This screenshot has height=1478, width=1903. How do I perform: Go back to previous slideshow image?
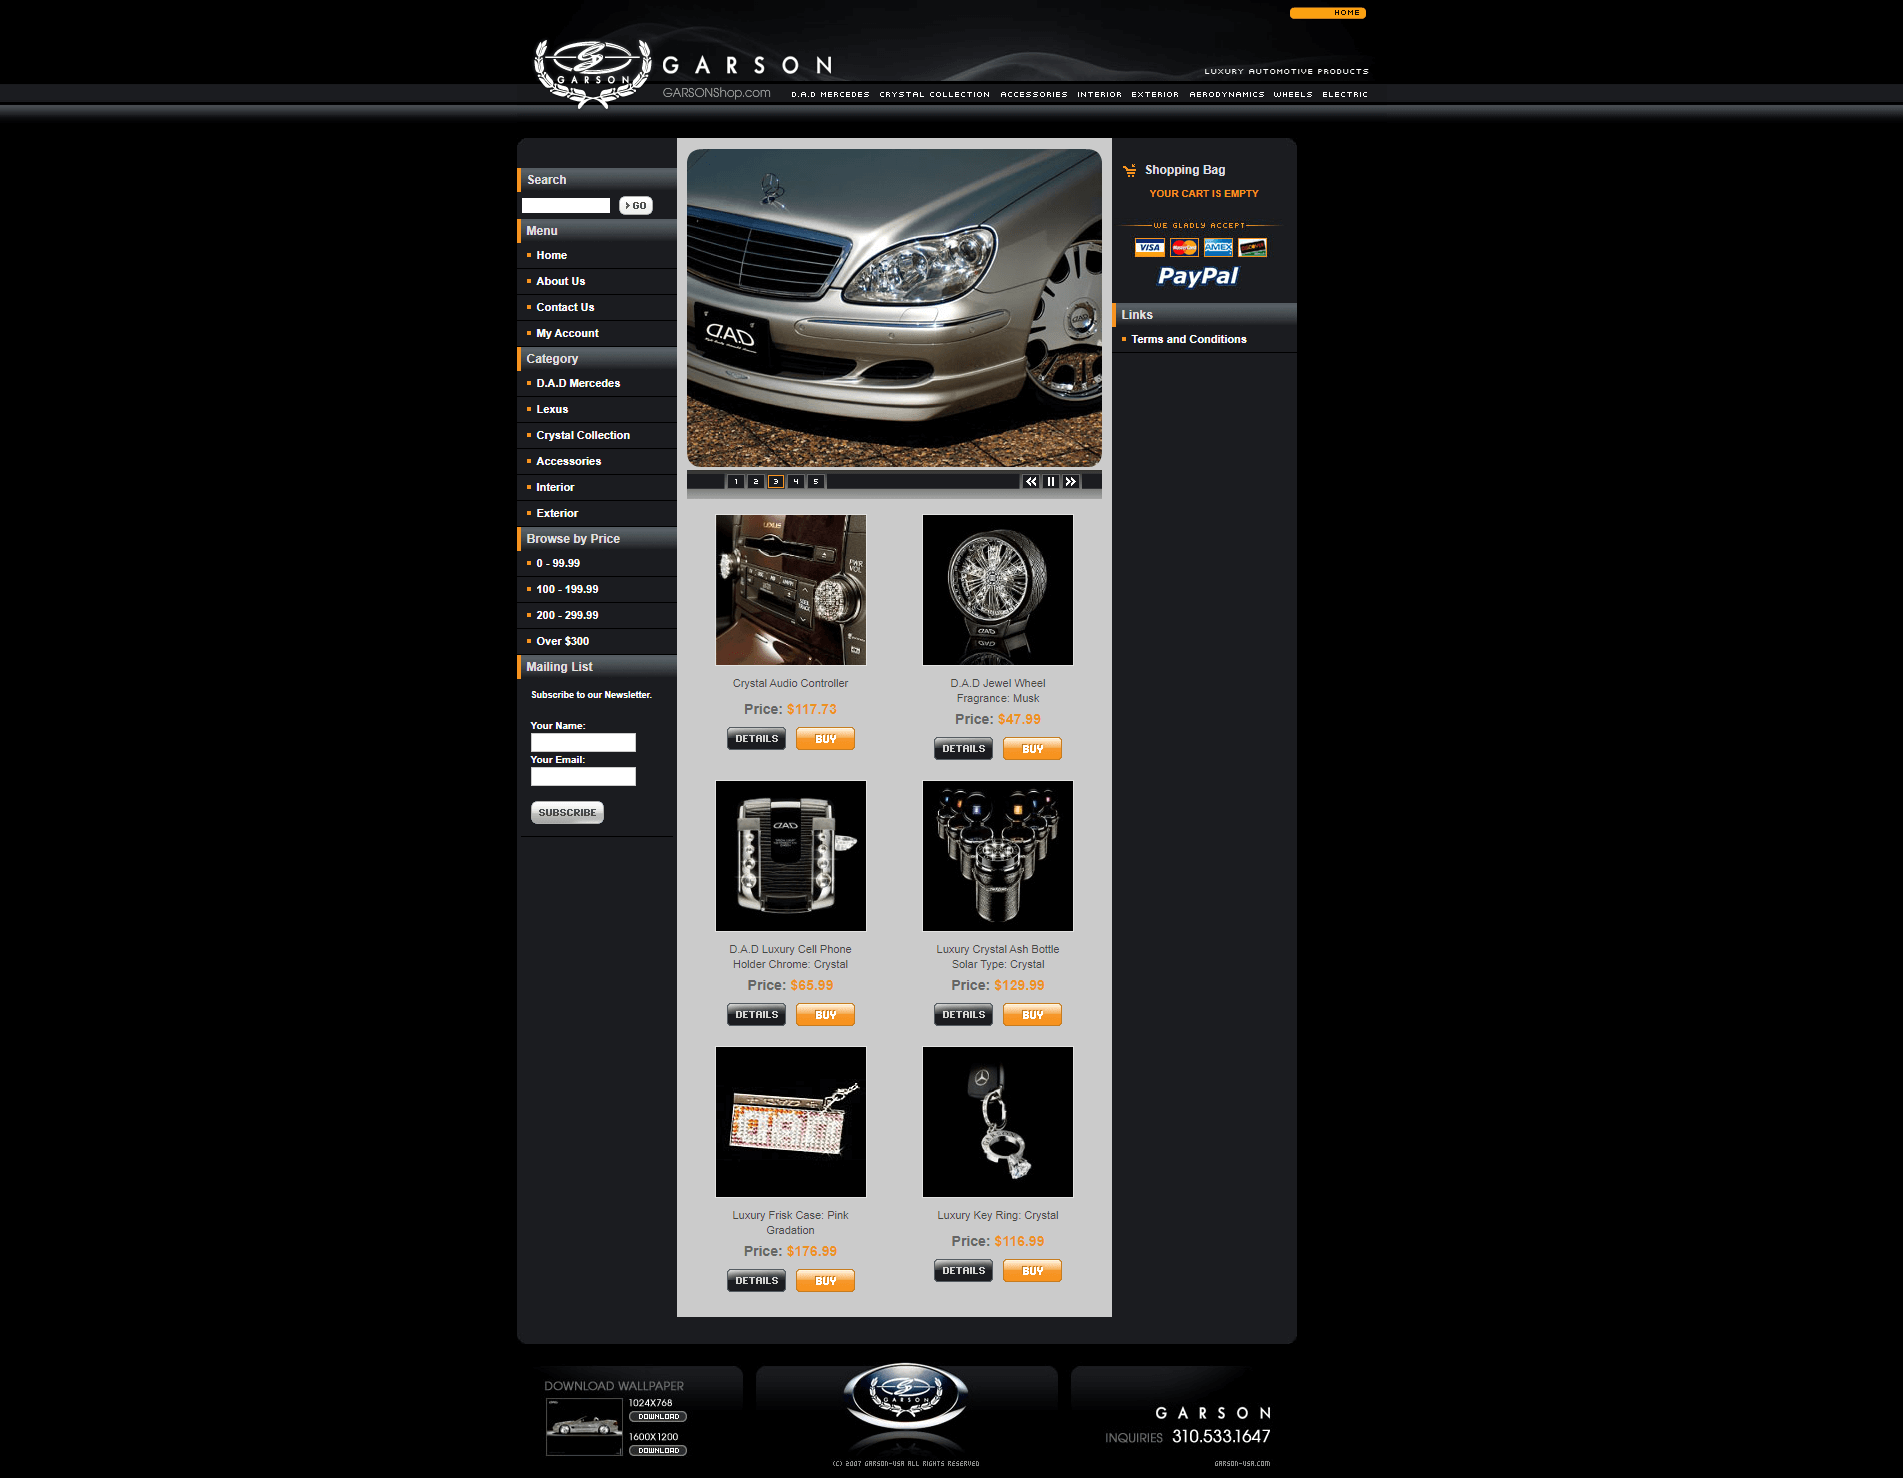pos(1030,482)
